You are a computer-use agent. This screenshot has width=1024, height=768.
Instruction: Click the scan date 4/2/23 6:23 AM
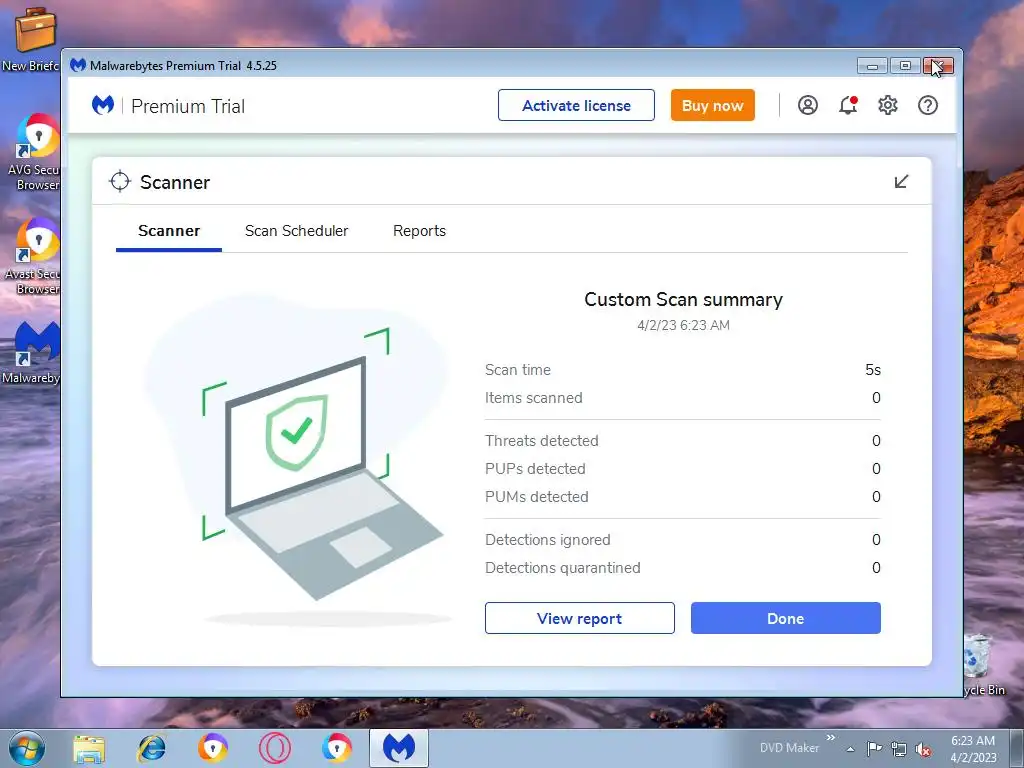click(x=683, y=325)
